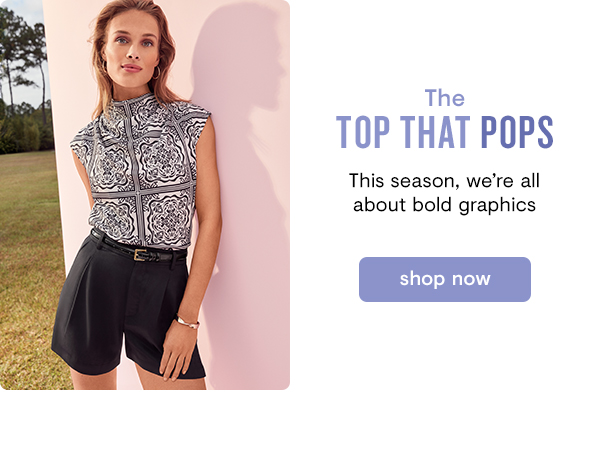Click the model's hoop earring

coord(157,73)
